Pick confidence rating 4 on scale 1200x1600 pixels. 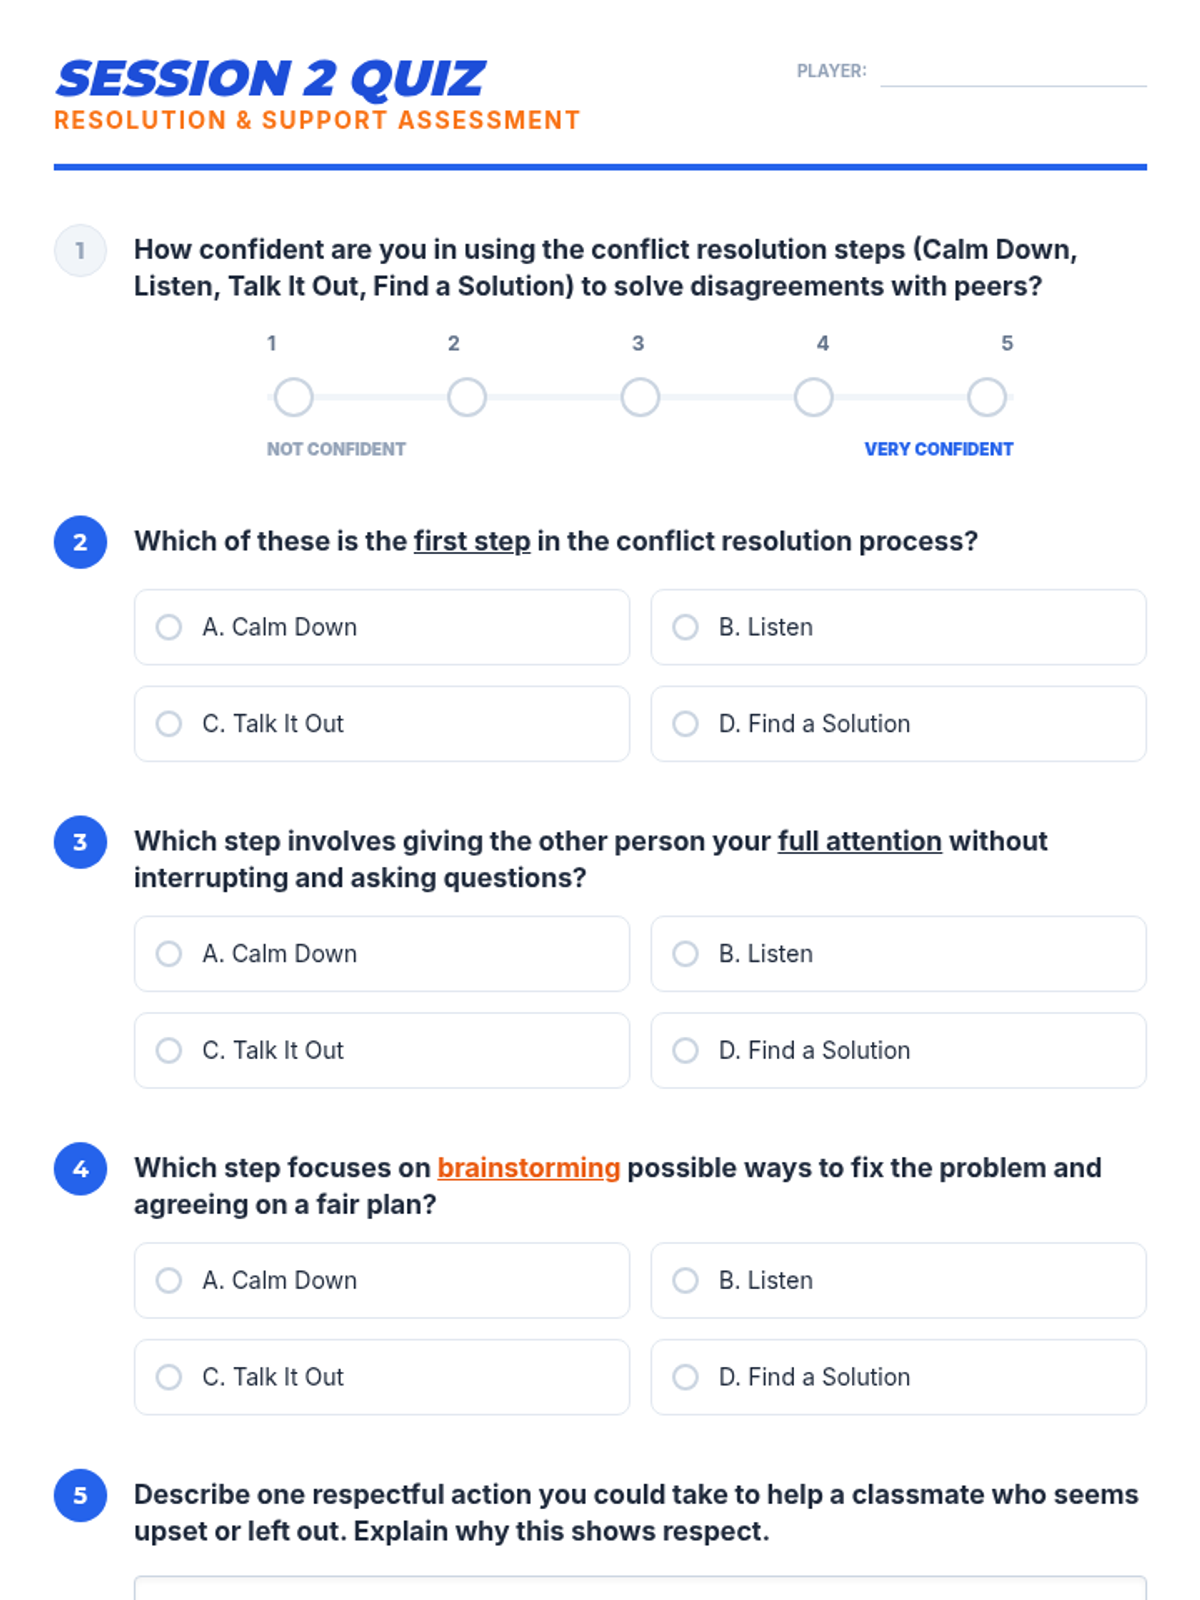click(813, 397)
